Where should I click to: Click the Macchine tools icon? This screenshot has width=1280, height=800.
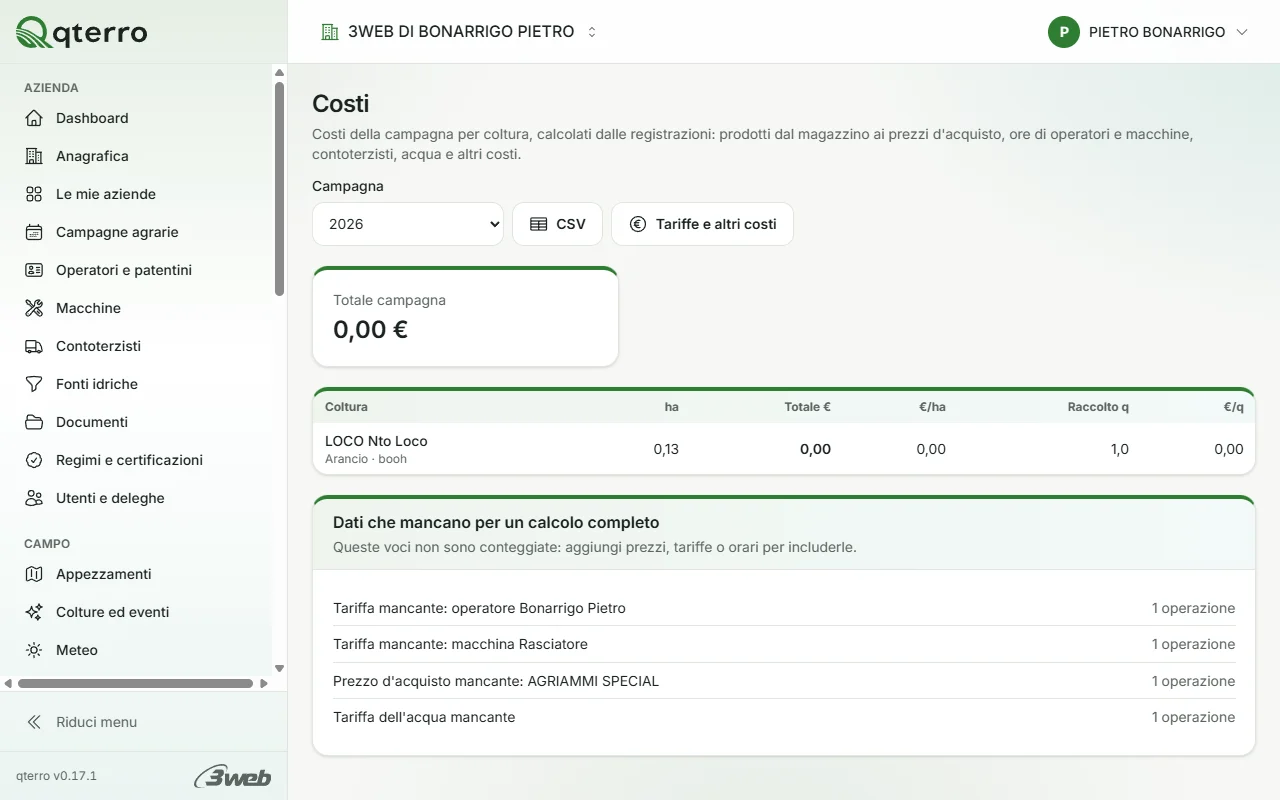click(34, 308)
